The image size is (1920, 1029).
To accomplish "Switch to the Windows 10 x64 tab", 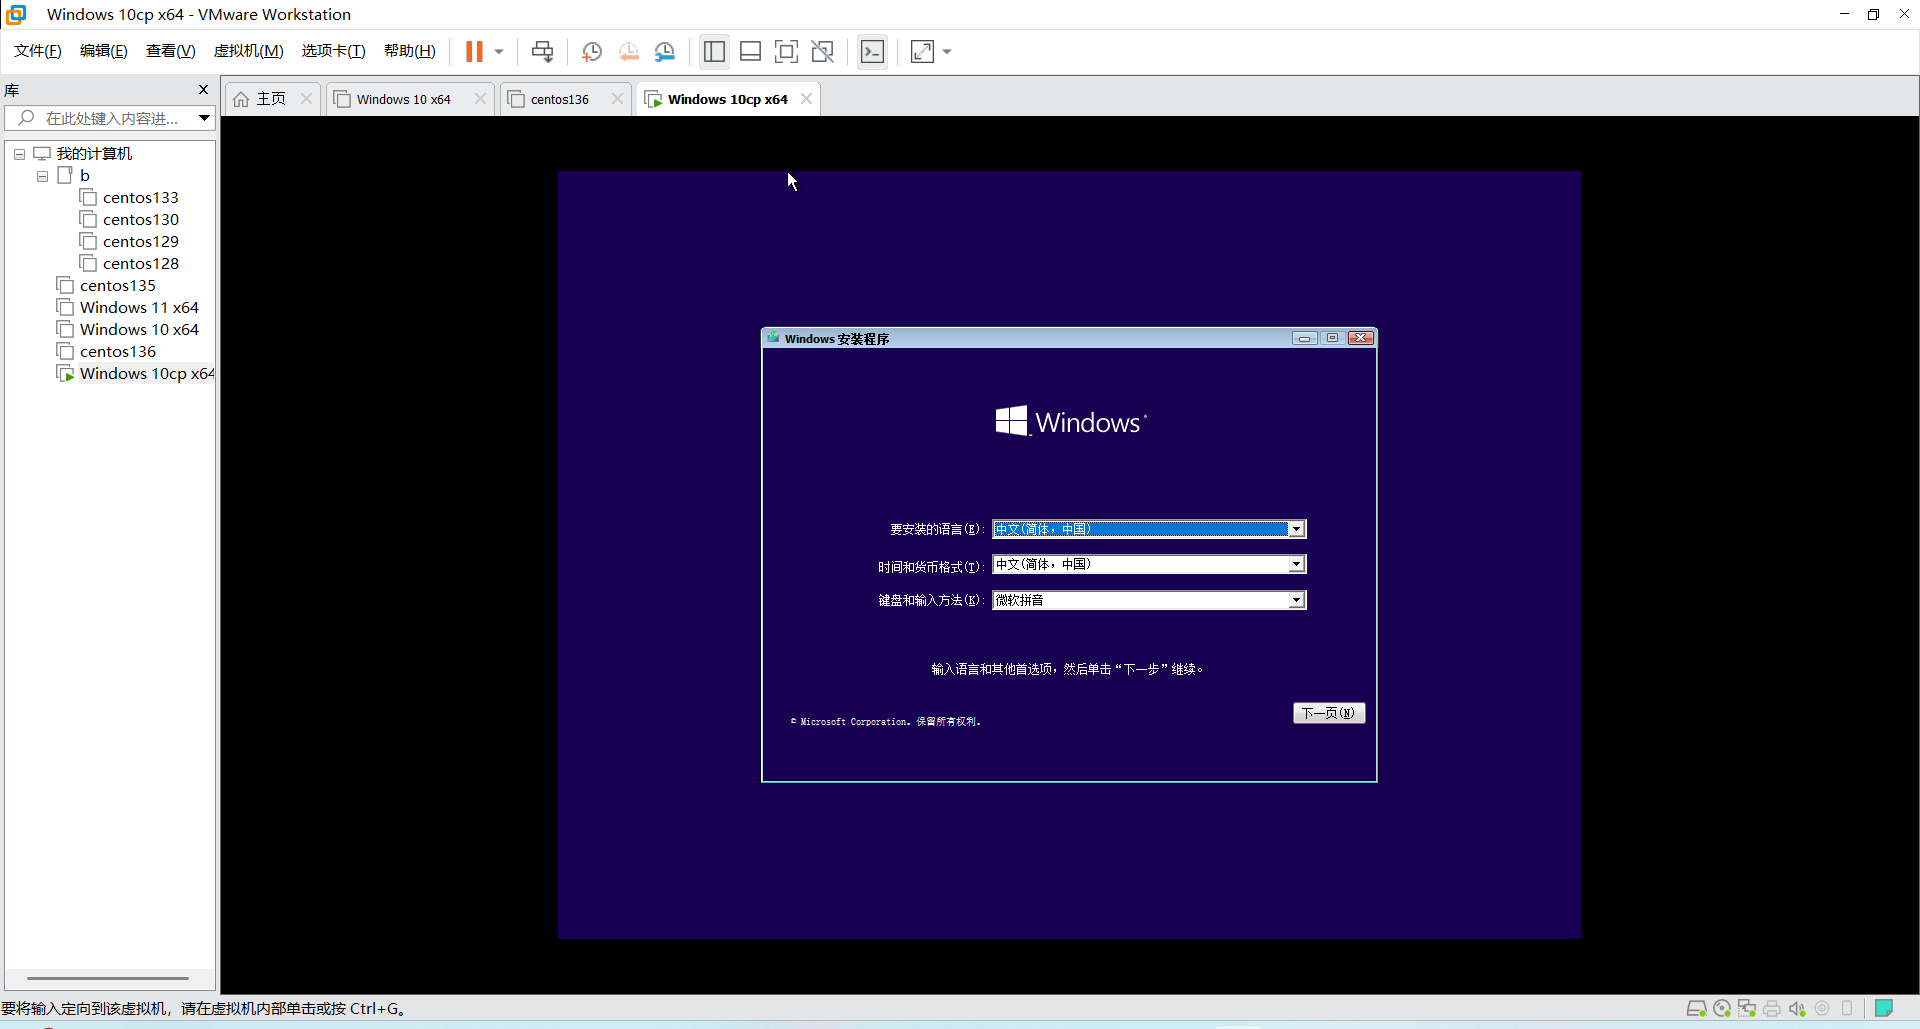I will click(403, 99).
